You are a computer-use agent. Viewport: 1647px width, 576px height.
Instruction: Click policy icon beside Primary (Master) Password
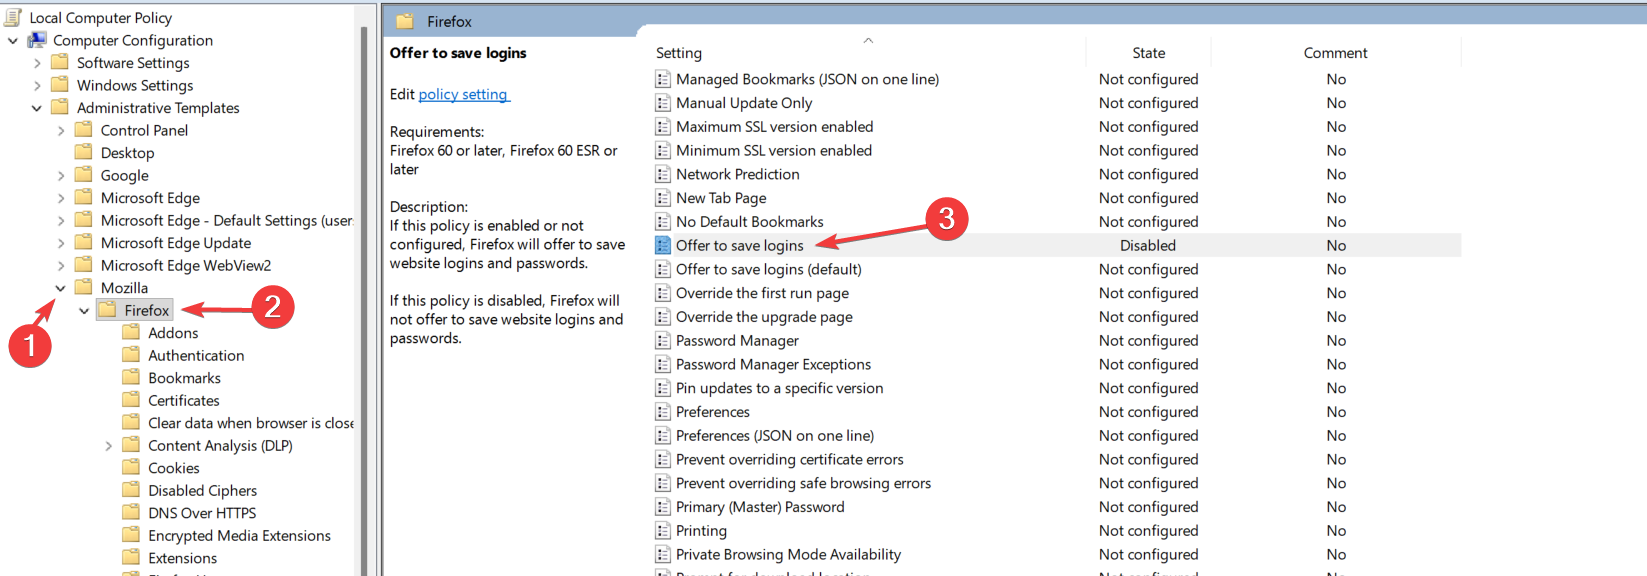click(x=663, y=507)
